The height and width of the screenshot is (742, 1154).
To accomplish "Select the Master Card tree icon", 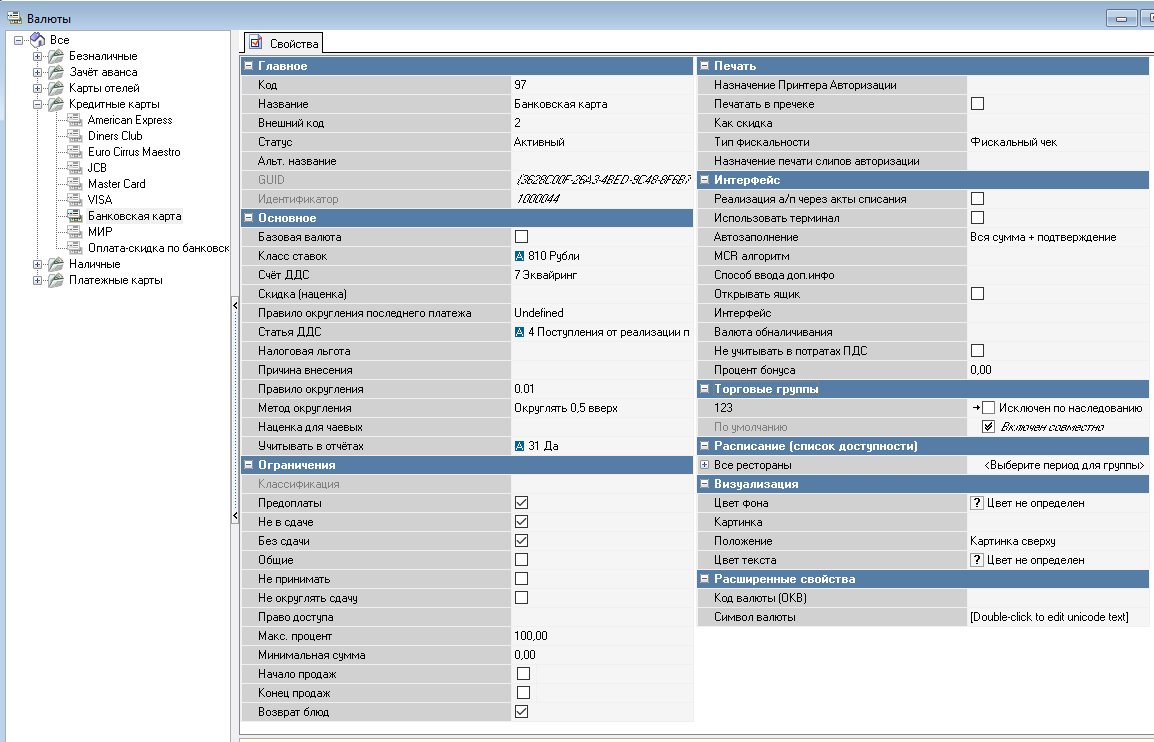I will point(74,184).
